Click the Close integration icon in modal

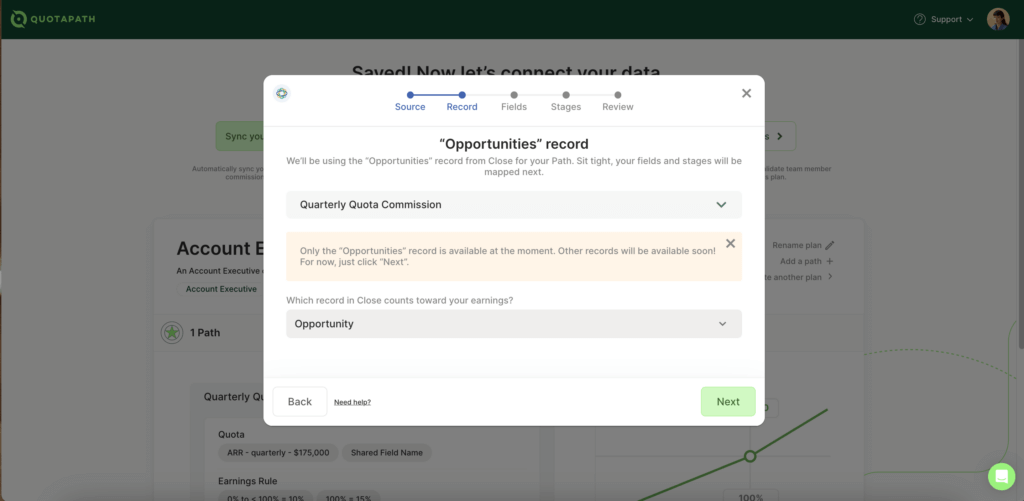click(281, 93)
